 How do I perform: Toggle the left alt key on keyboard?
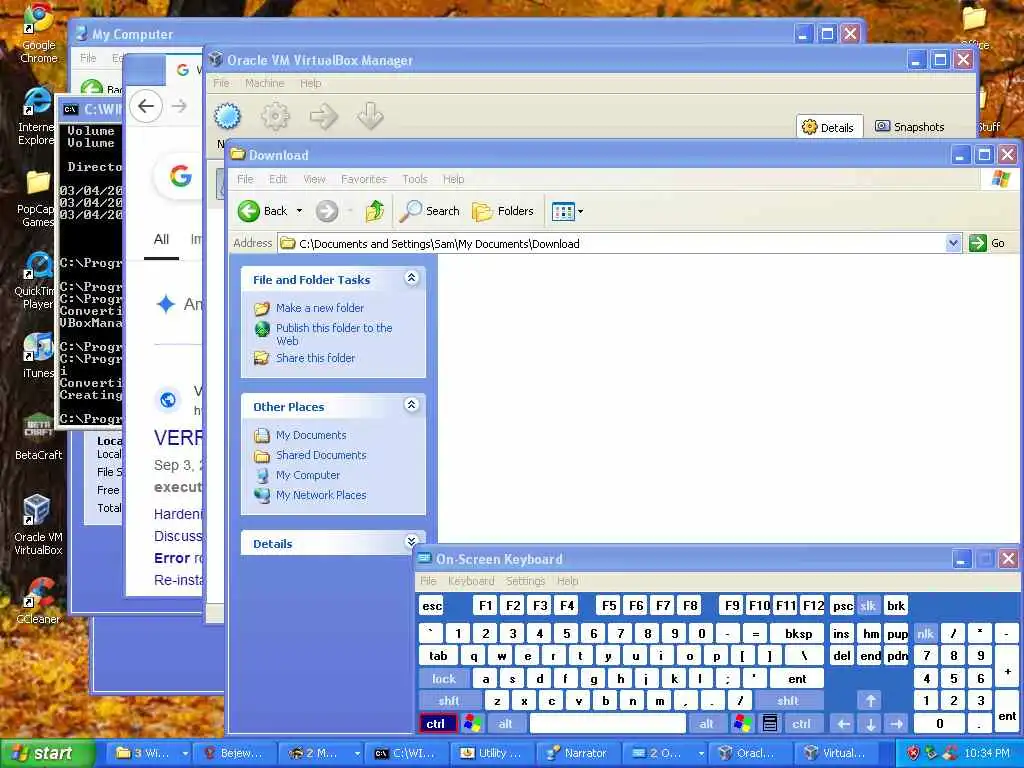[x=505, y=724]
